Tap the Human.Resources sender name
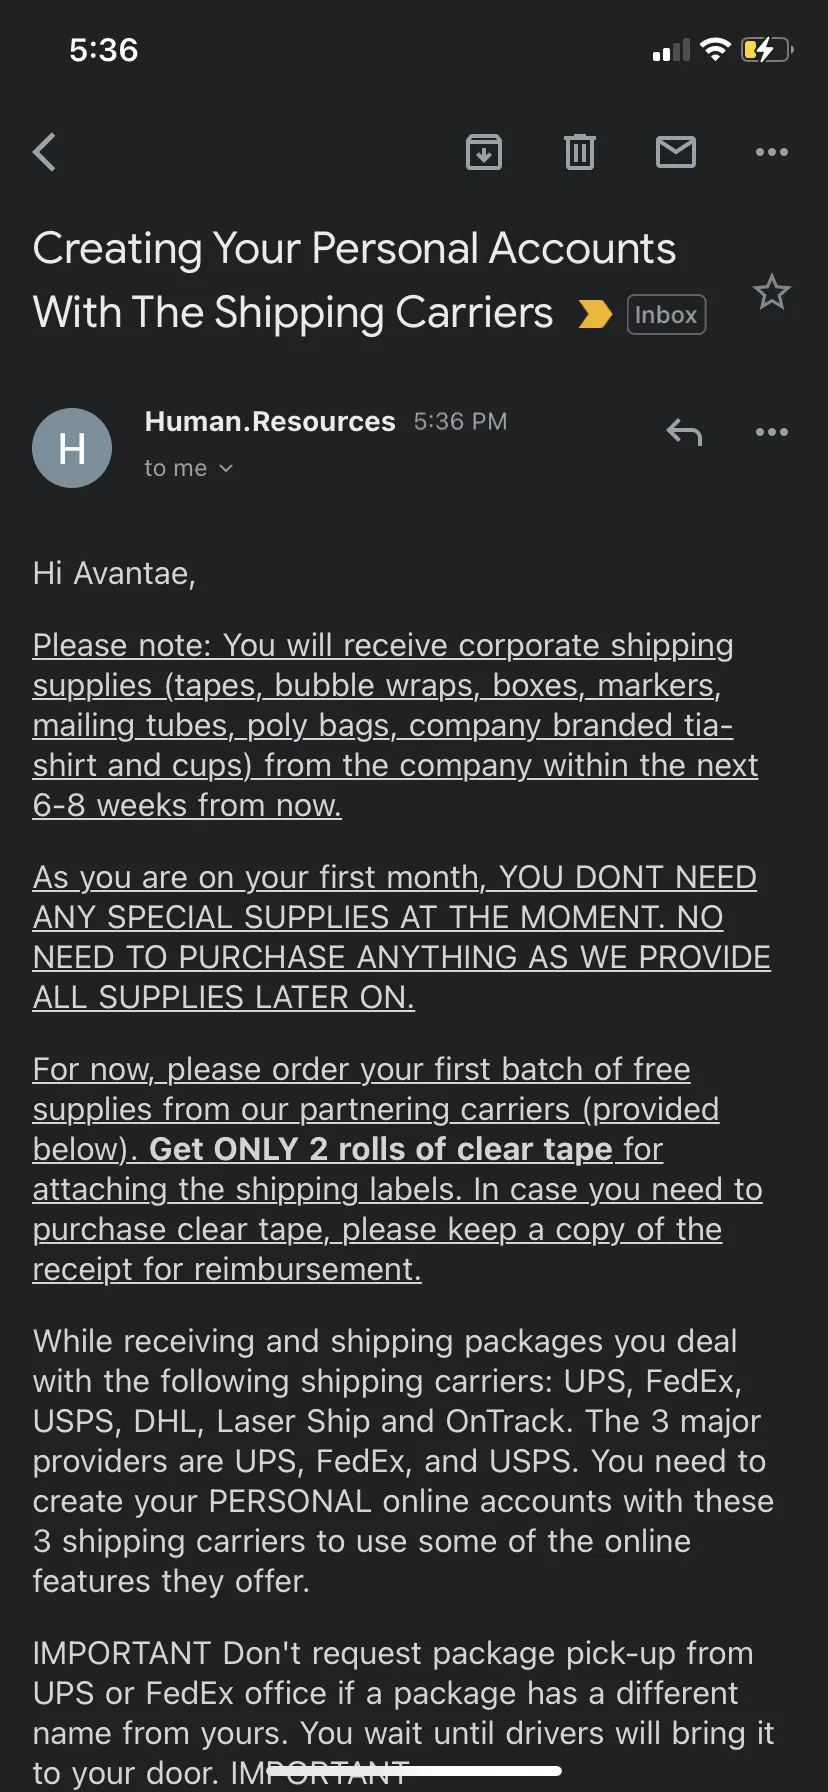This screenshot has height=1792, width=828. 270,421
